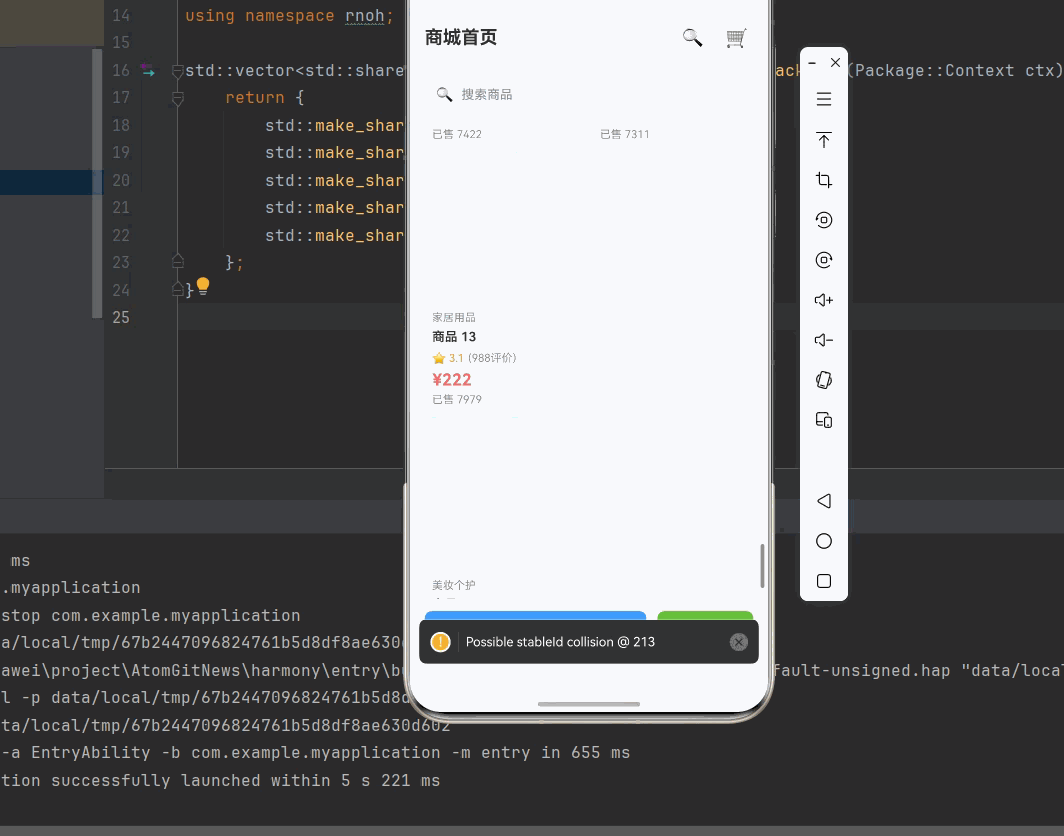Take a screenshot with the crop icon

[x=824, y=180]
